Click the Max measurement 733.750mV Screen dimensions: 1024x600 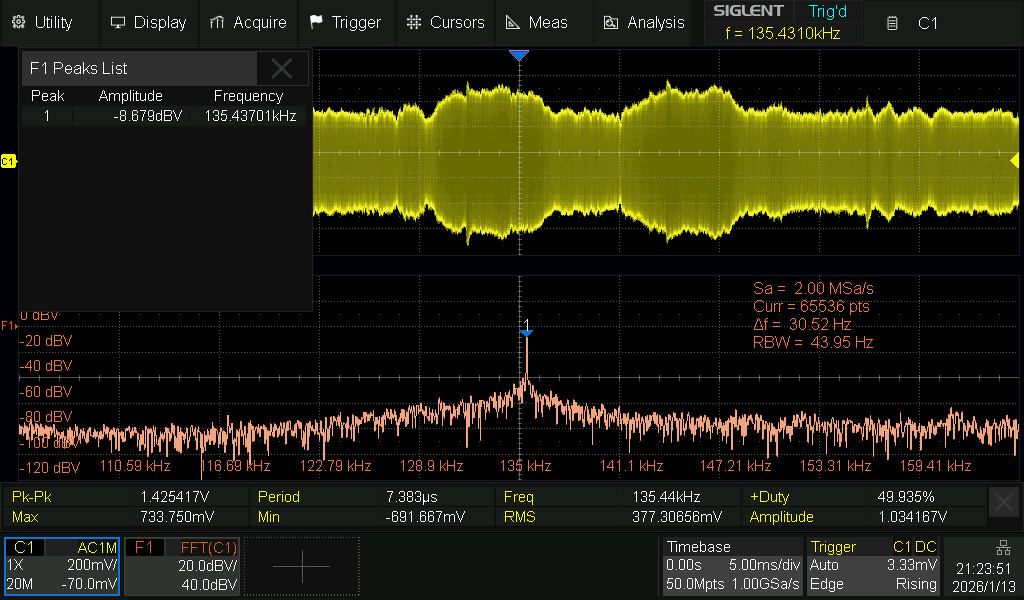tap(177, 517)
